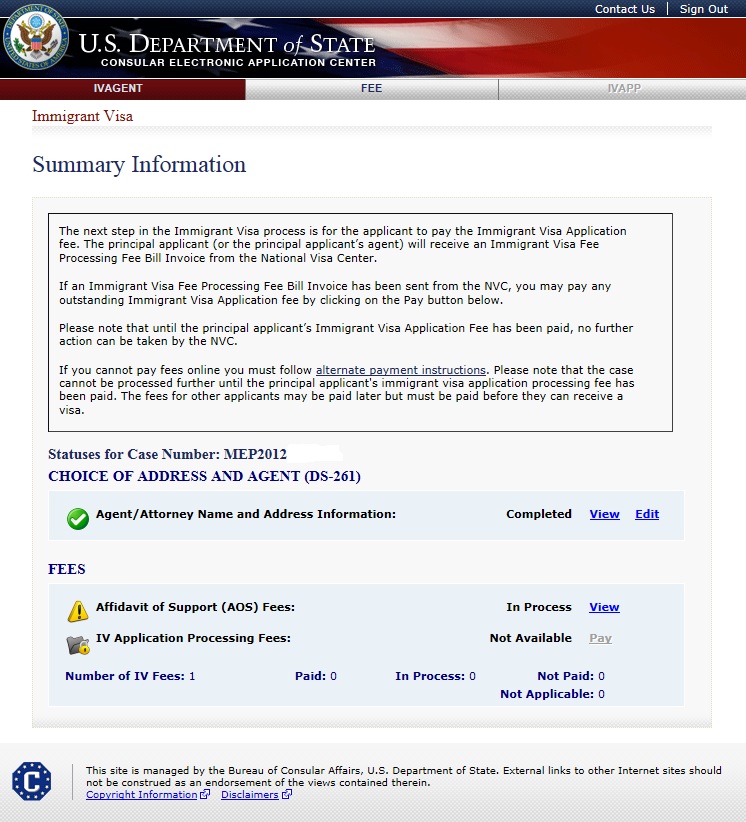Open the IVAGENT tab
The height and width of the screenshot is (822, 746).
[123, 89]
